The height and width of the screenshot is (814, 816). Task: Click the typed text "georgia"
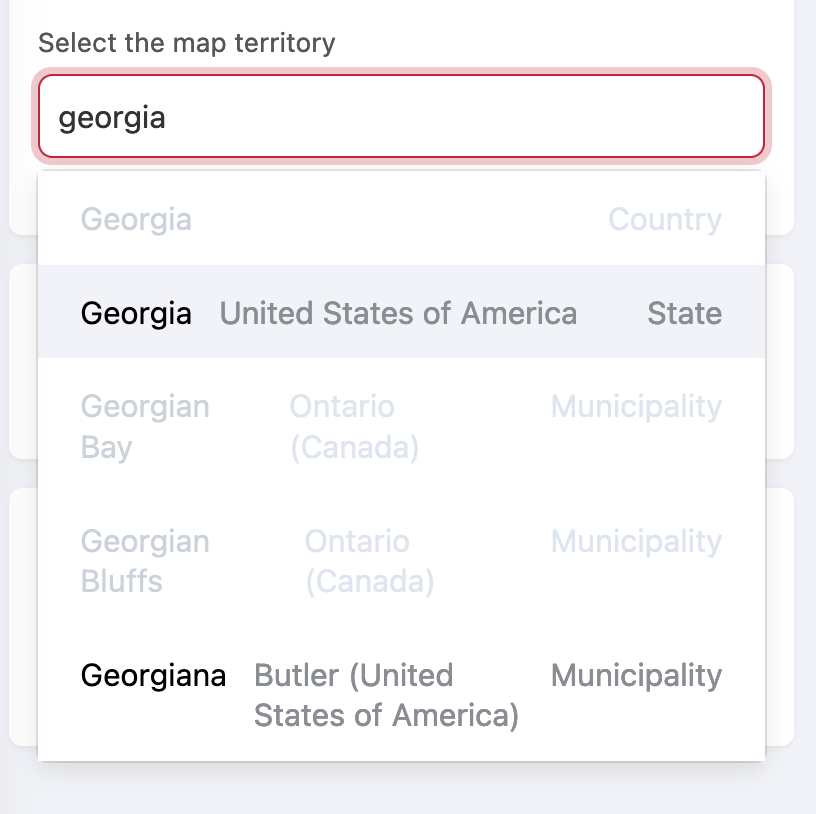(112, 118)
